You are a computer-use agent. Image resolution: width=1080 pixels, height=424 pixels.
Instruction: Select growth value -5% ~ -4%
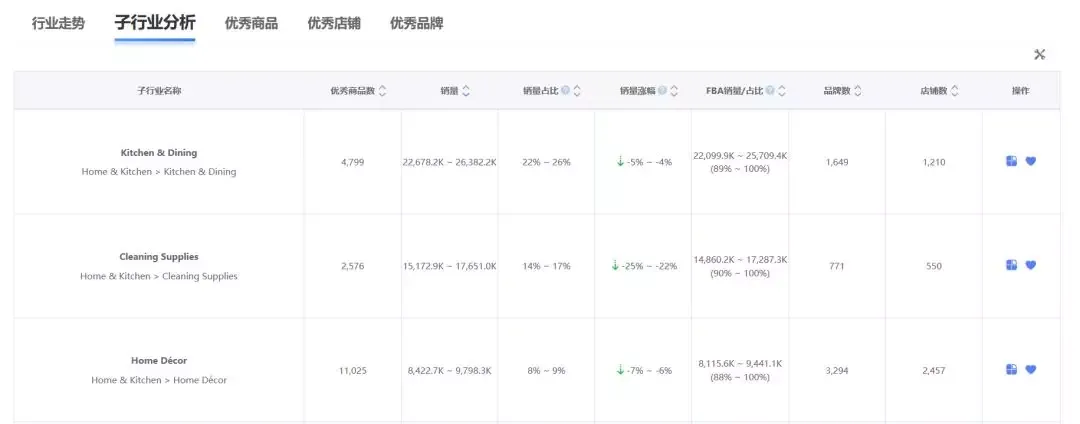click(650, 162)
